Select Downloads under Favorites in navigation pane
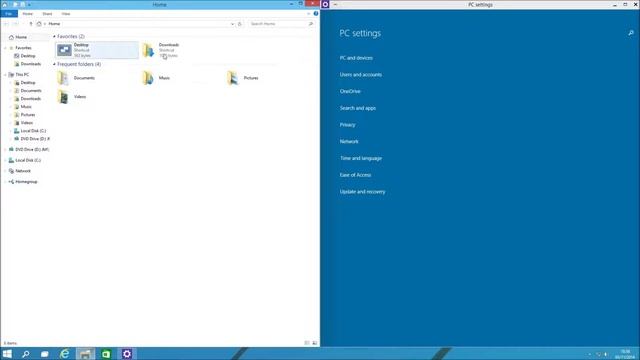Screen dimensions: 640x360 pos(31,64)
